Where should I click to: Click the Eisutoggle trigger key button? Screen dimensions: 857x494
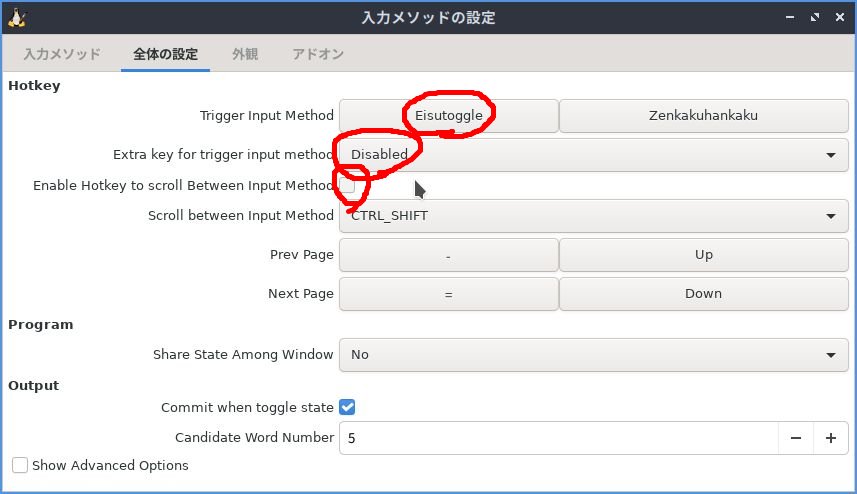click(x=449, y=115)
